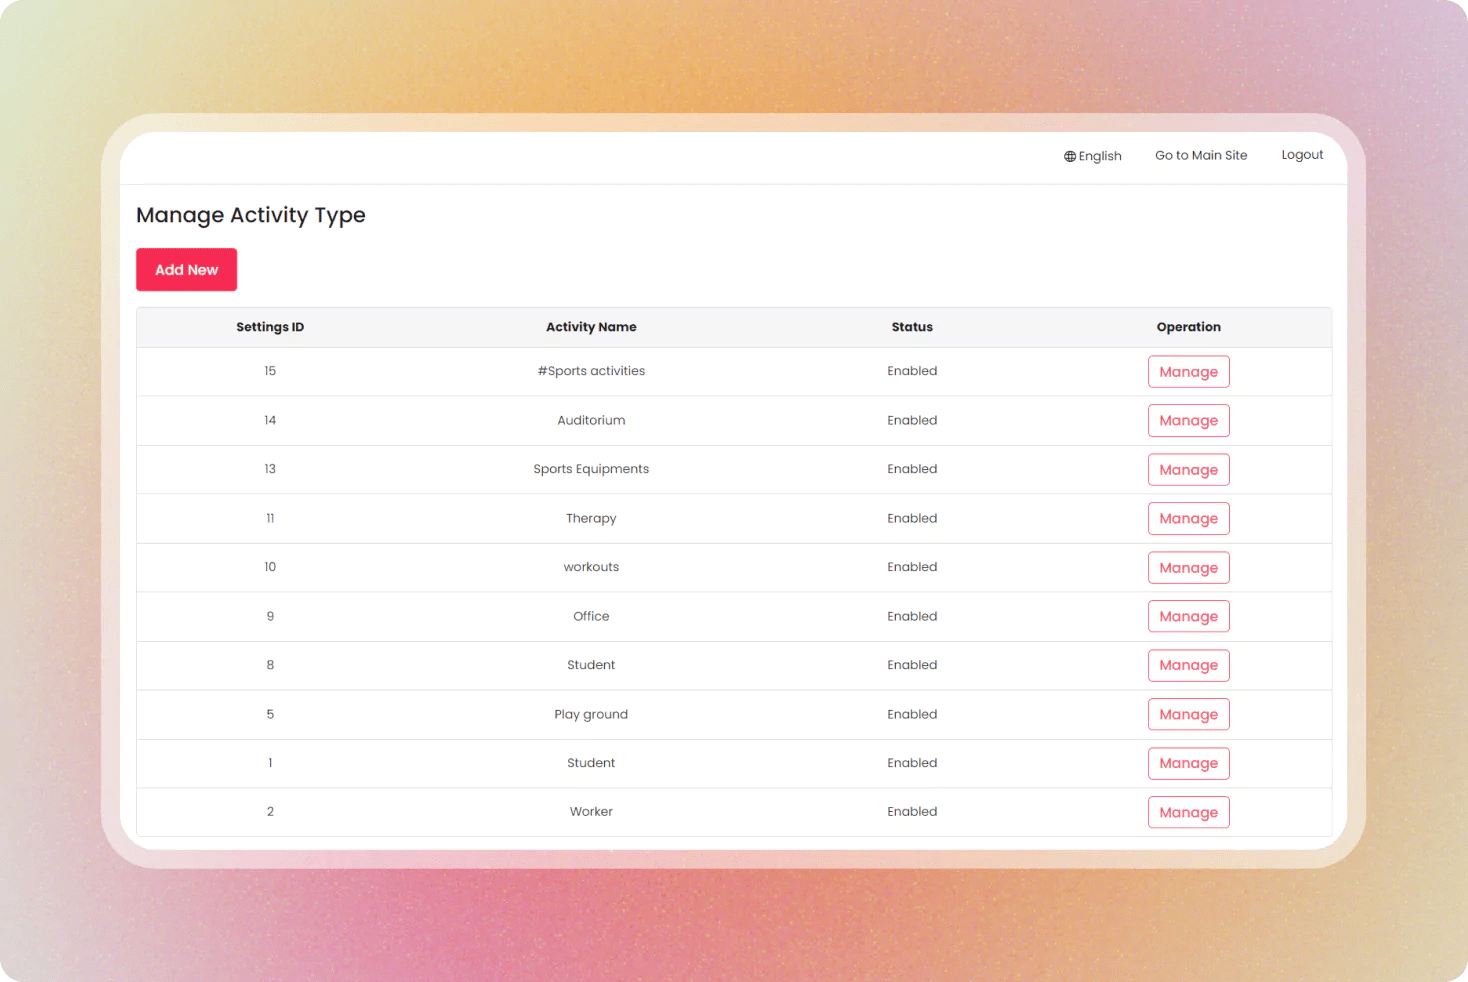The height and width of the screenshot is (982, 1468).
Task: Click settings ID 15 cell
Action: pyautogui.click(x=270, y=371)
